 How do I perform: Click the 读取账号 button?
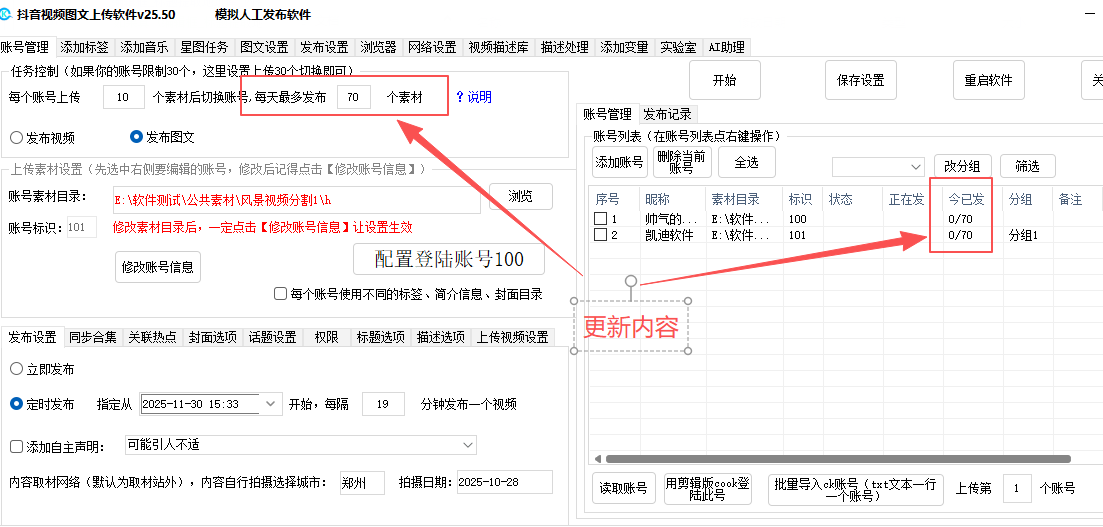(624, 488)
